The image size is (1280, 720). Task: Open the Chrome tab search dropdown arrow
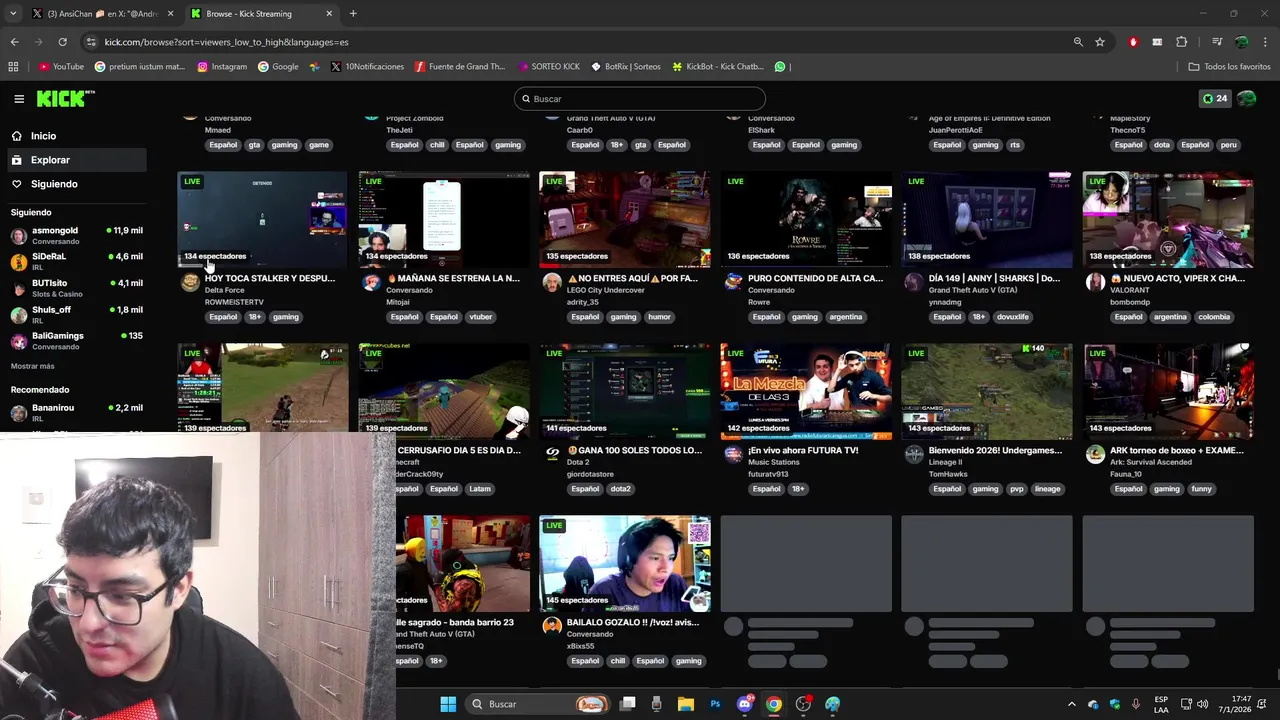[x=12, y=14]
